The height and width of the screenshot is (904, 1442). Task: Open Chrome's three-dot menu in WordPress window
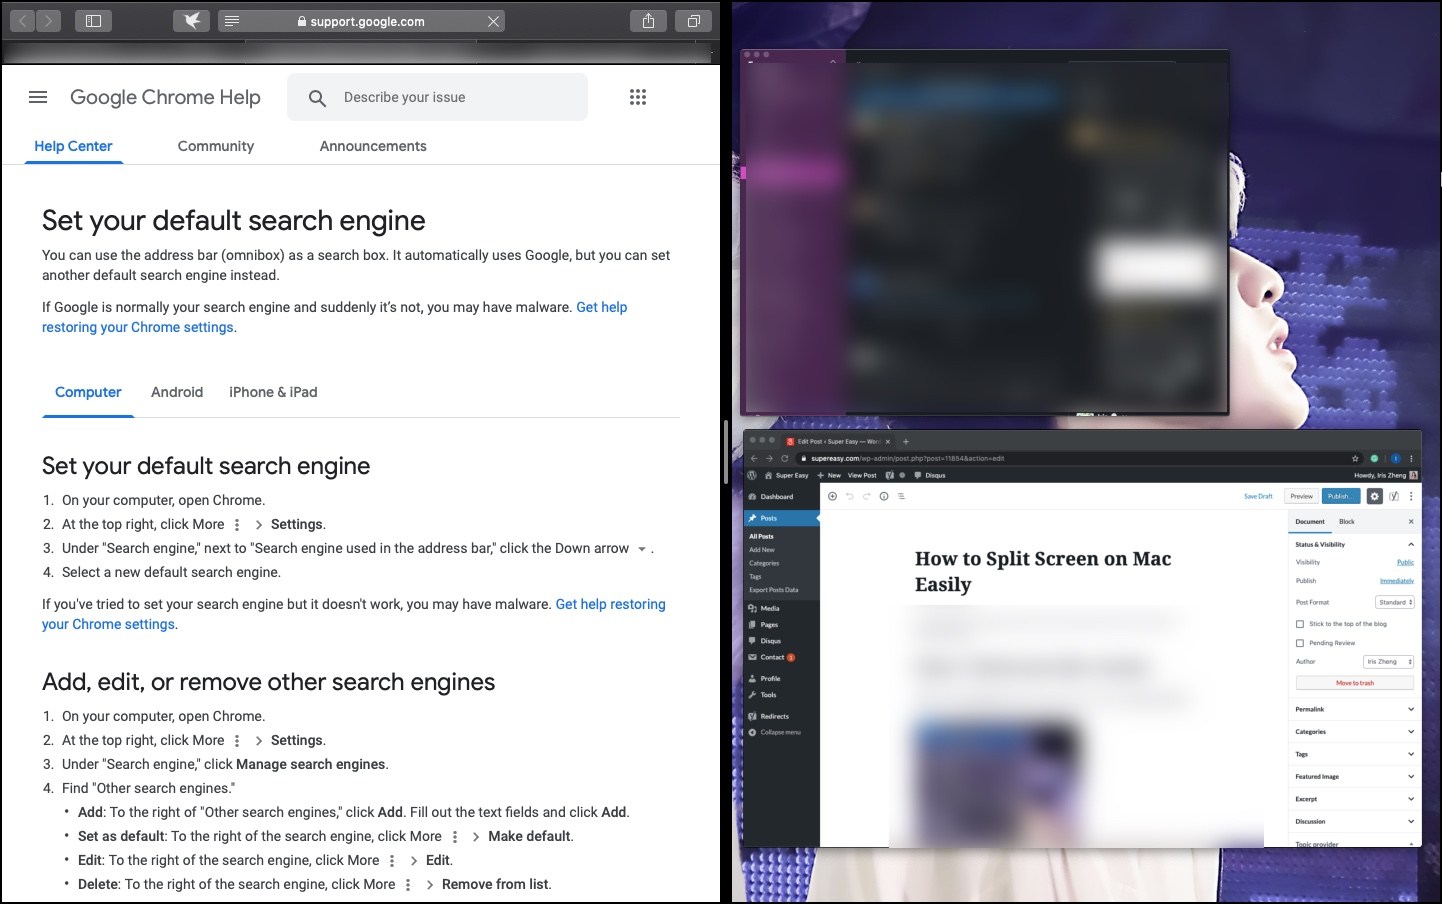pyautogui.click(x=1411, y=458)
